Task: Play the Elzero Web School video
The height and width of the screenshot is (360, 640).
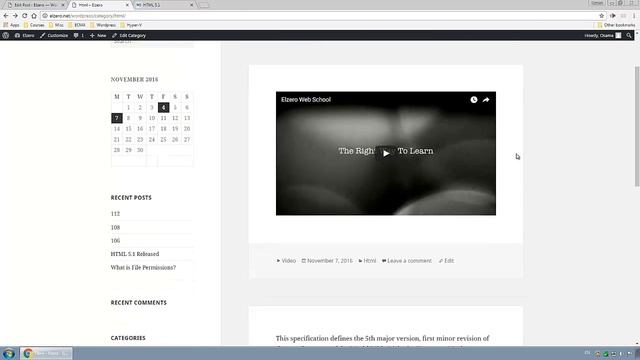Action: click(x=386, y=153)
